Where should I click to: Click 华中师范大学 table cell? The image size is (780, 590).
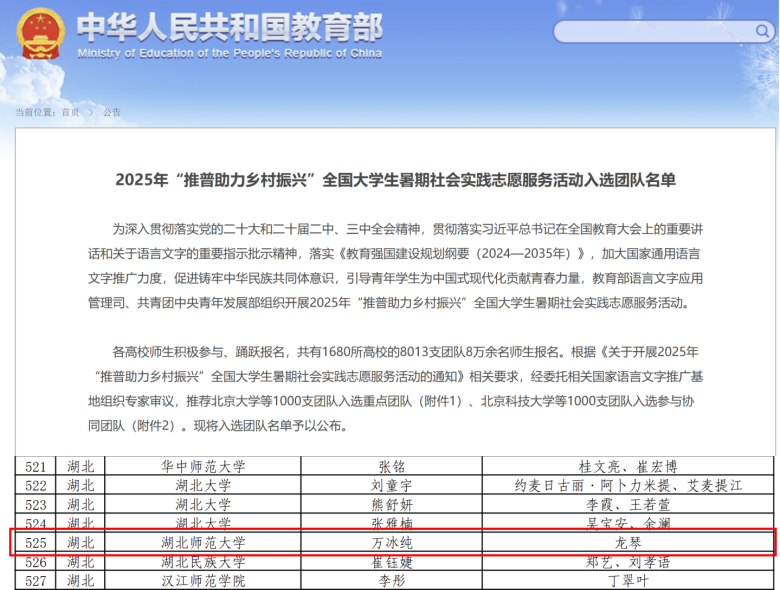tap(203, 466)
